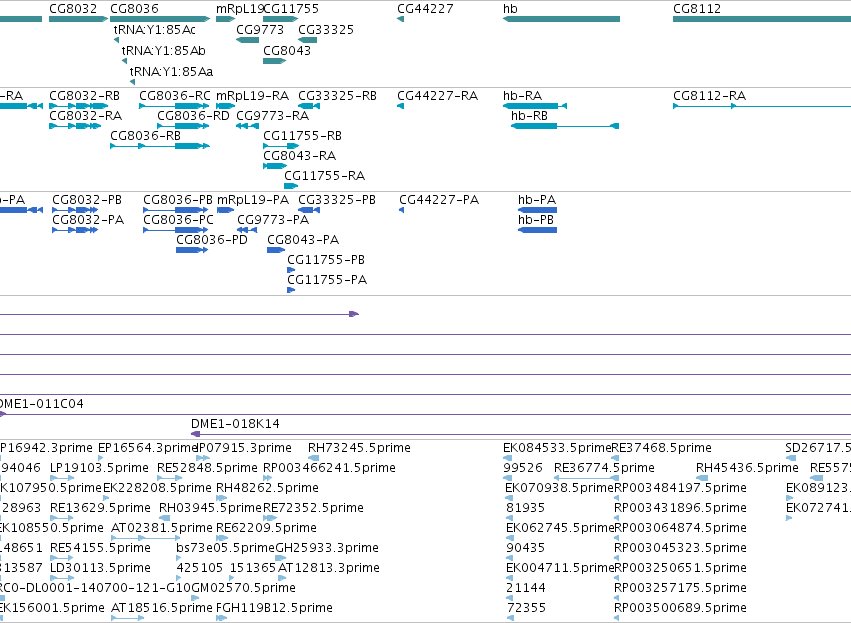Image resolution: width=851 pixels, height=623 pixels.
Task: Select the hb-RA transcript
Action: (535, 106)
